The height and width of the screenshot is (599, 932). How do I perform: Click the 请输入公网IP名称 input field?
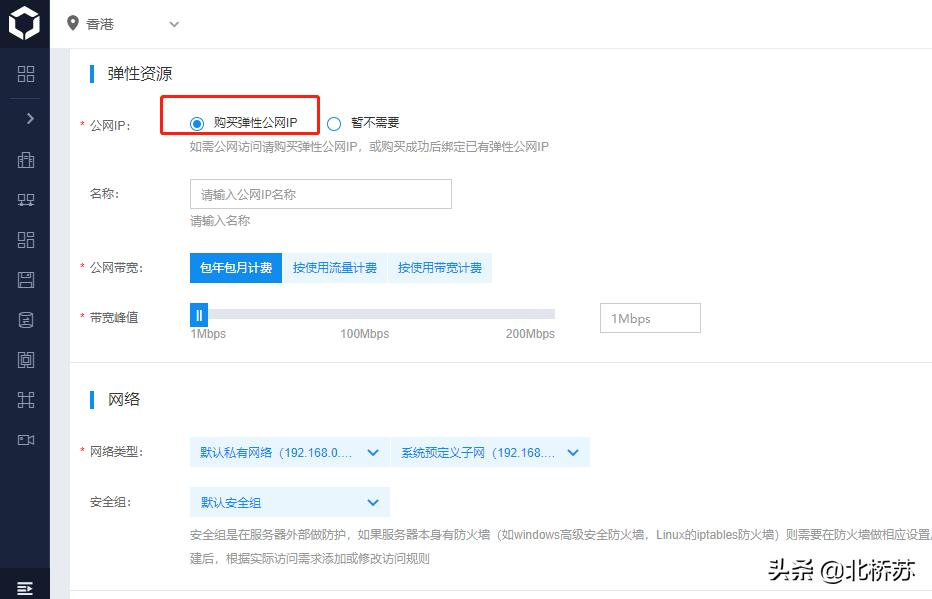click(x=320, y=193)
